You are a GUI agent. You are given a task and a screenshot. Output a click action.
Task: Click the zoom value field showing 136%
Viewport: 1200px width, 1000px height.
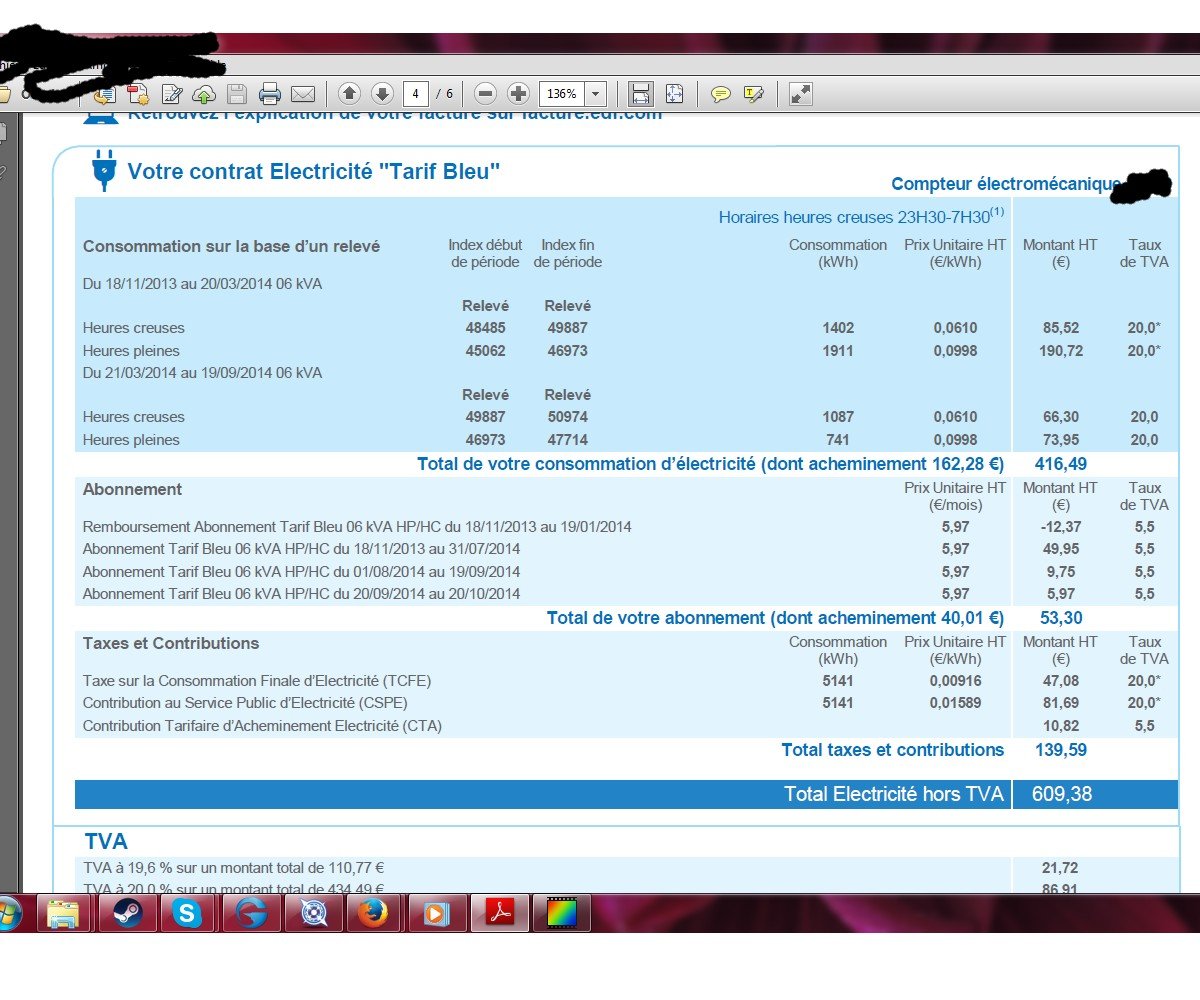[562, 94]
